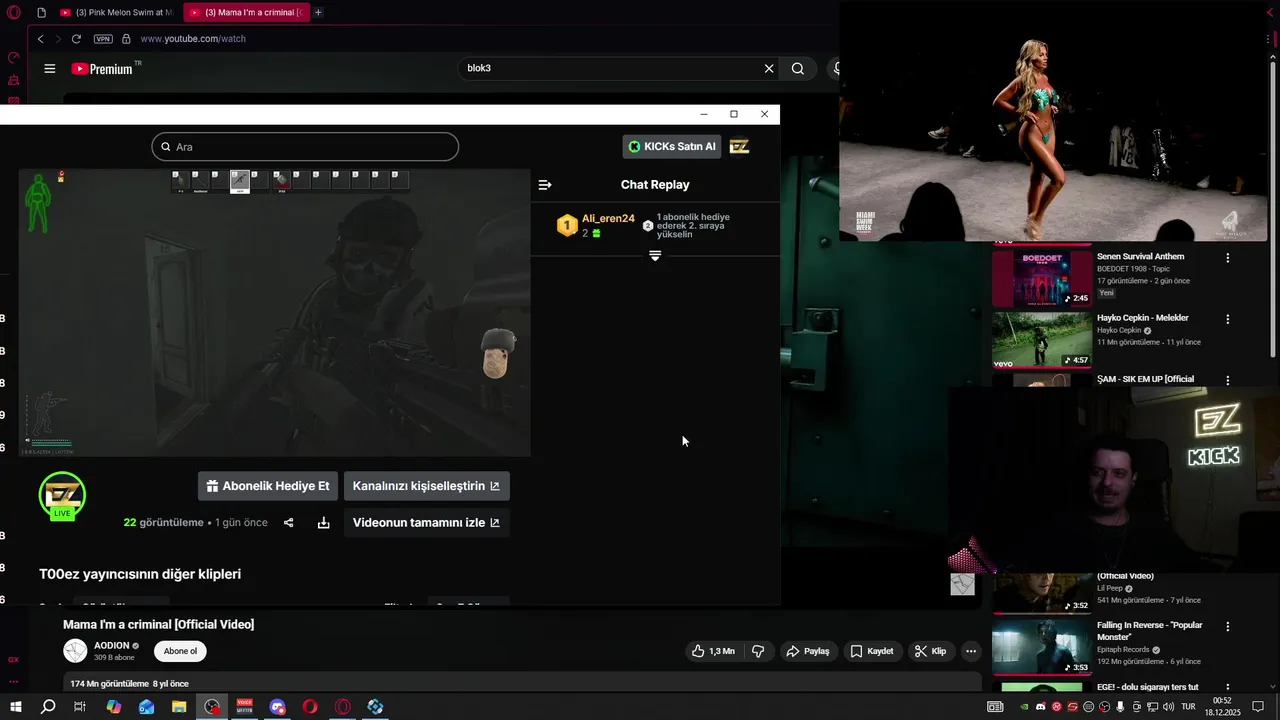Open red Opera browser taskbar icon
This screenshot has height=720, width=1280.
(310, 707)
